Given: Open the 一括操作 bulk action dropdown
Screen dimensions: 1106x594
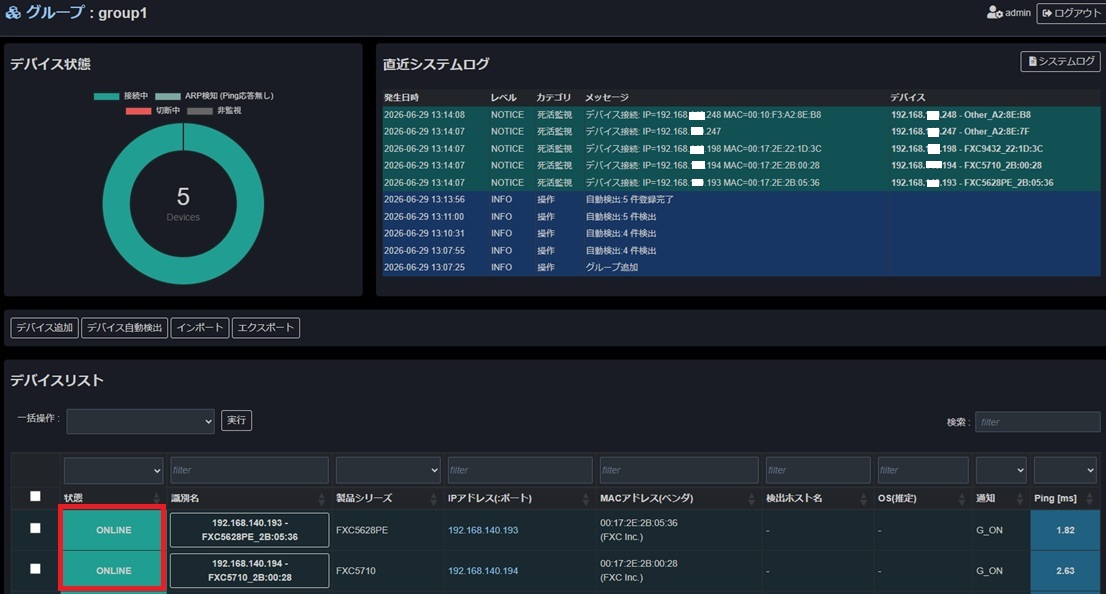Looking at the screenshot, I should [140, 421].
